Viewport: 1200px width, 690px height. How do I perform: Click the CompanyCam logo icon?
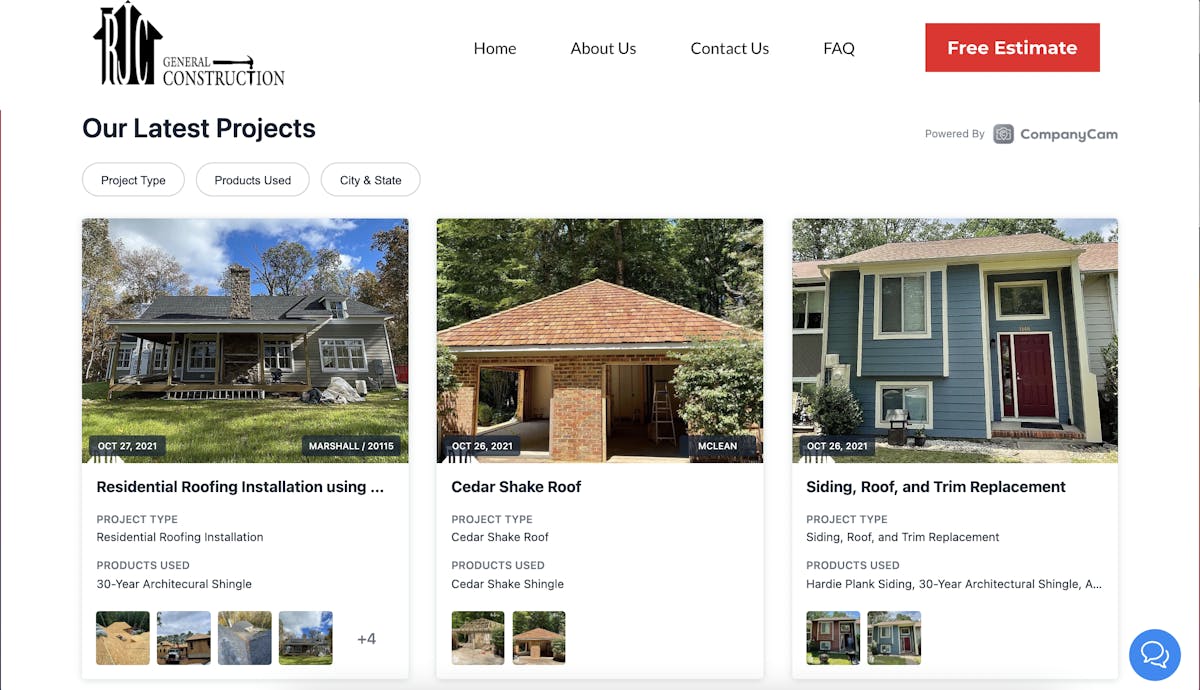1003,134
